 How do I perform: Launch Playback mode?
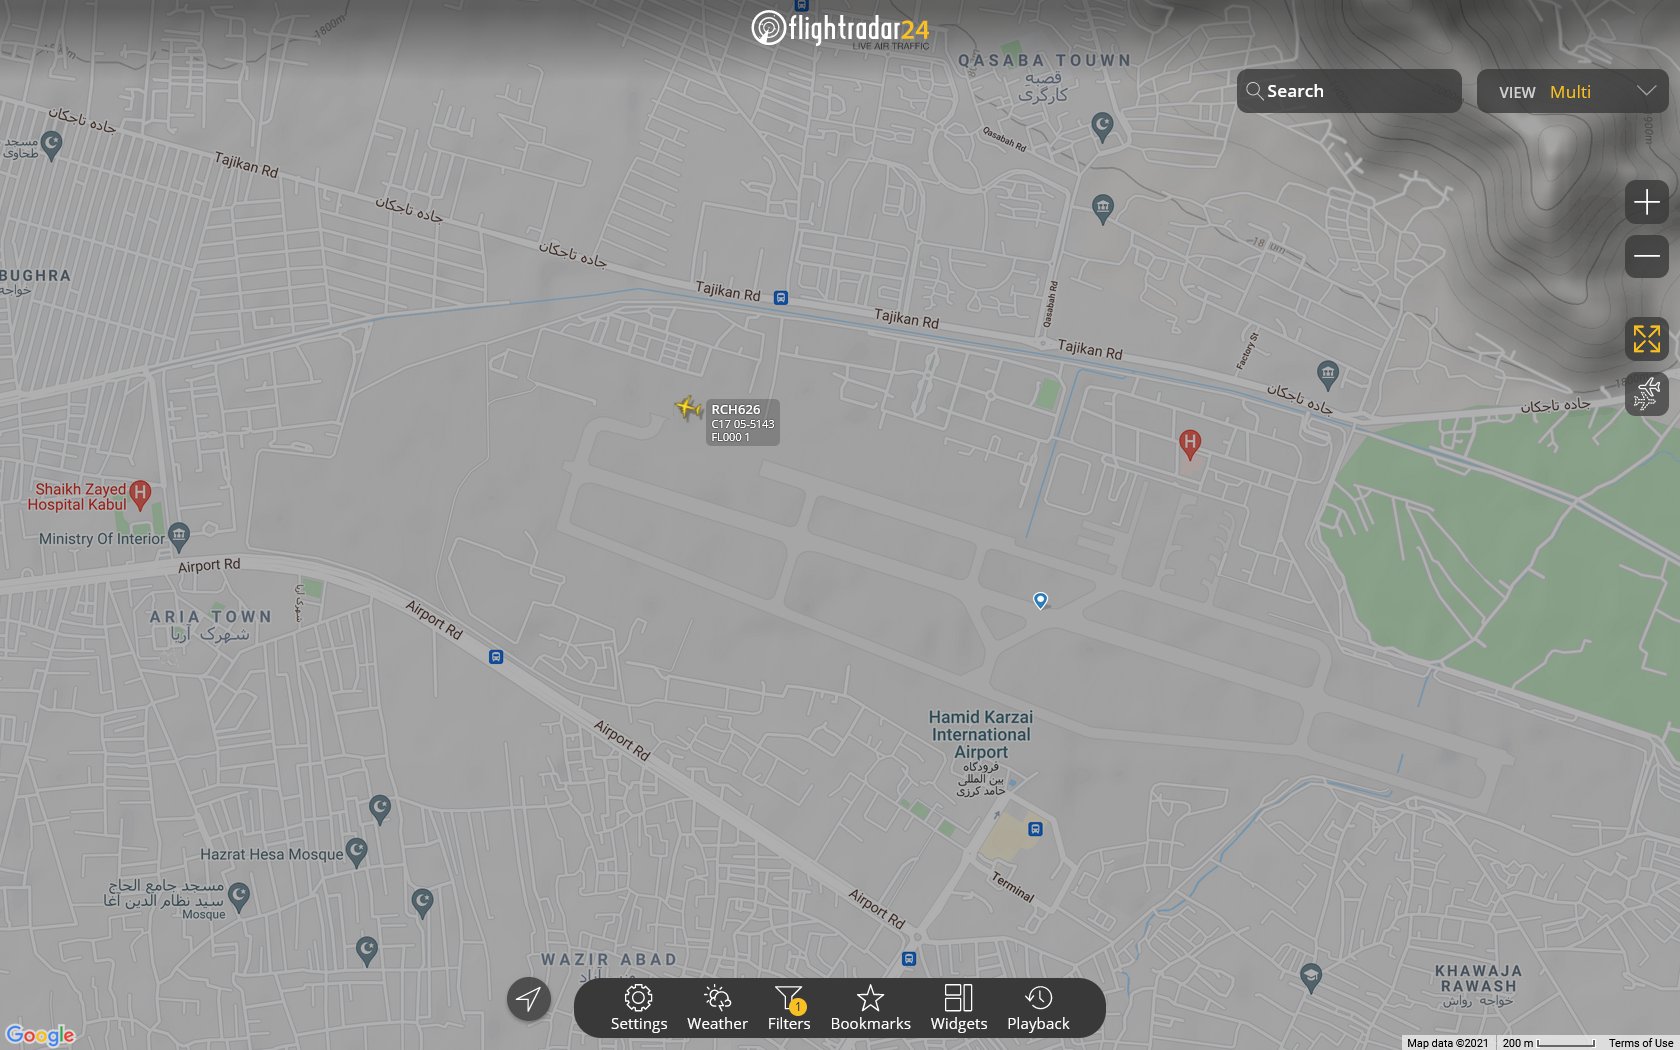point(1039,1008)
